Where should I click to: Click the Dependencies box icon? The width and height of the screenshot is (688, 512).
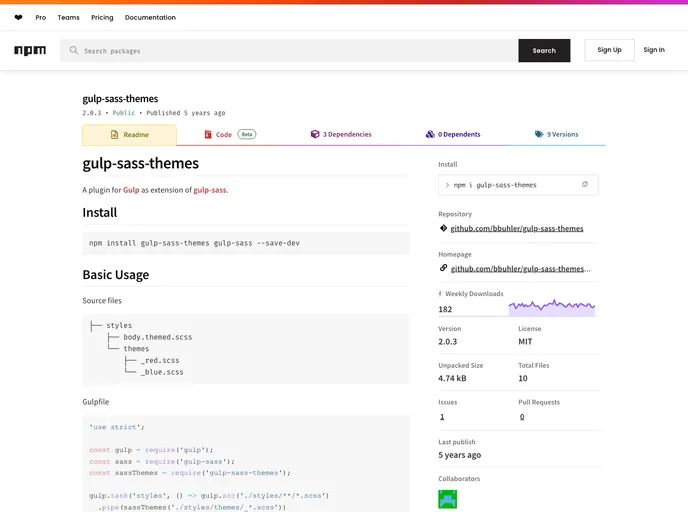(315, 134)
